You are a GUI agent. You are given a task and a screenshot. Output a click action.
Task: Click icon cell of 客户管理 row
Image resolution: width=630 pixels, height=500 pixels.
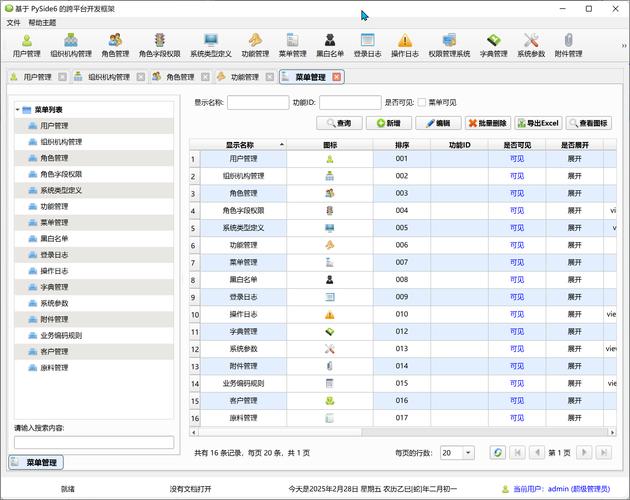329,401
